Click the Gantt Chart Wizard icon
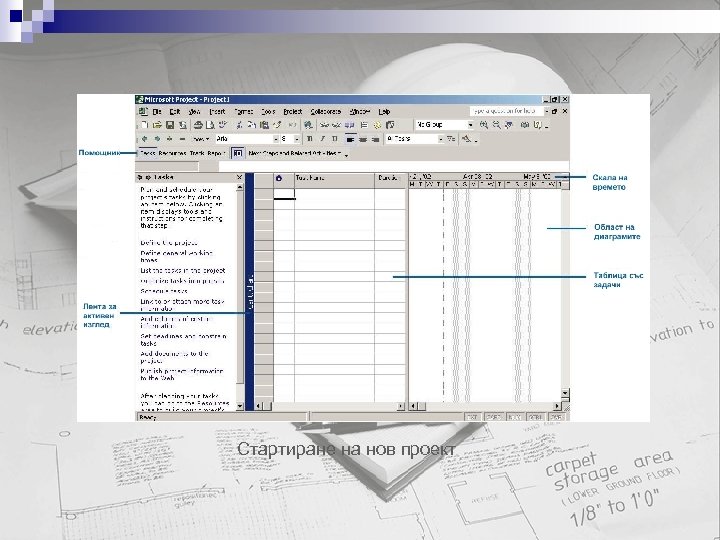The width and height of the screenshot is (720, 540). point(466,139)
